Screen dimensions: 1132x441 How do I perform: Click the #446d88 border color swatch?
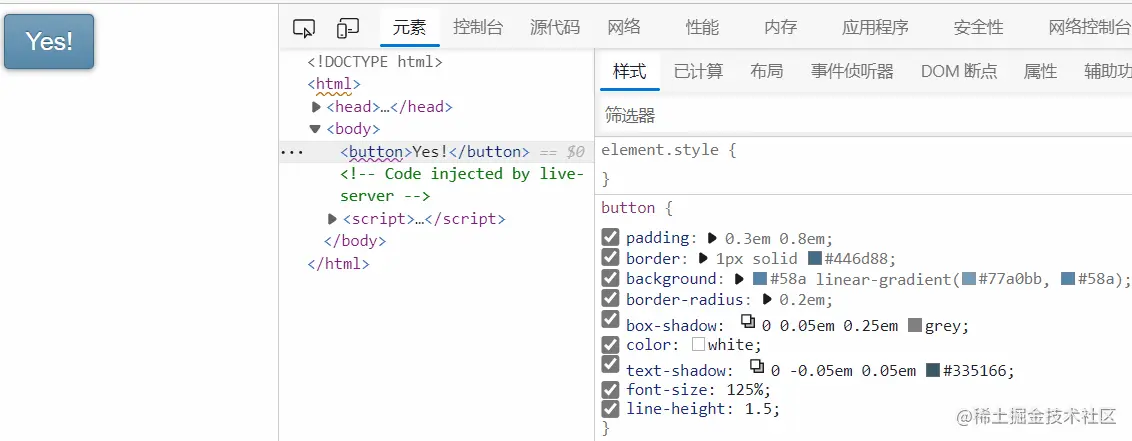(815, 259)
